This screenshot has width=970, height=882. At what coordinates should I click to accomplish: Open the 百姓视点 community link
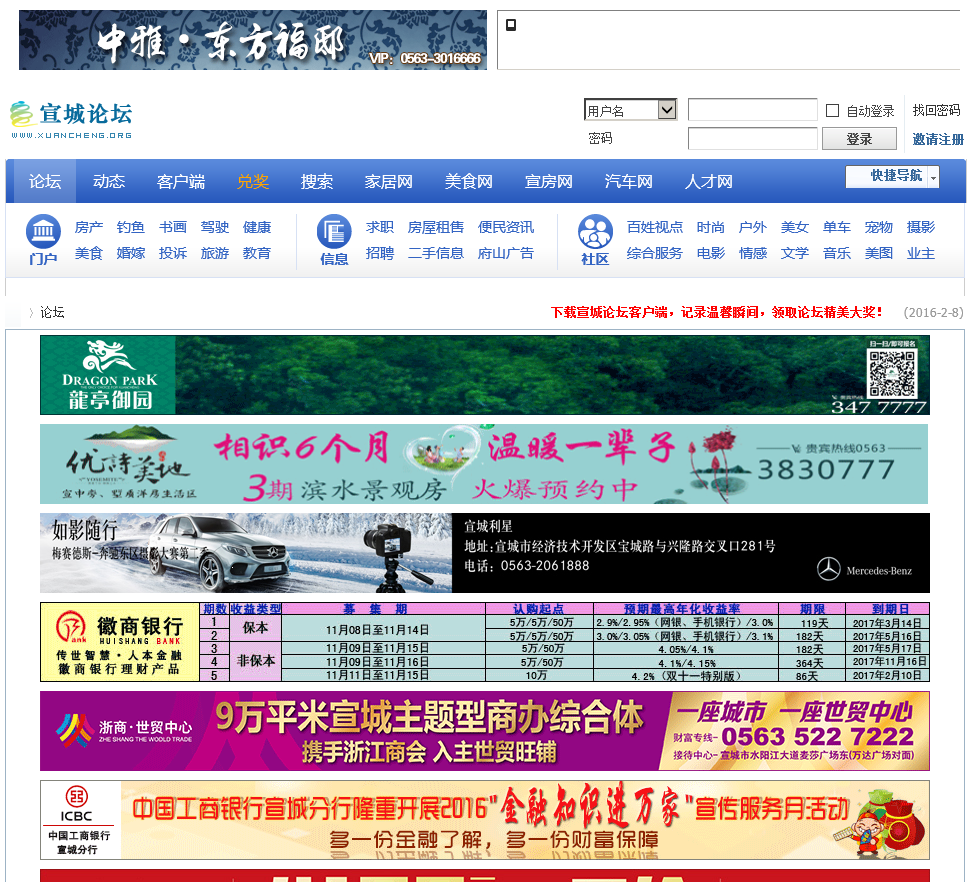(x=655, y=227)
